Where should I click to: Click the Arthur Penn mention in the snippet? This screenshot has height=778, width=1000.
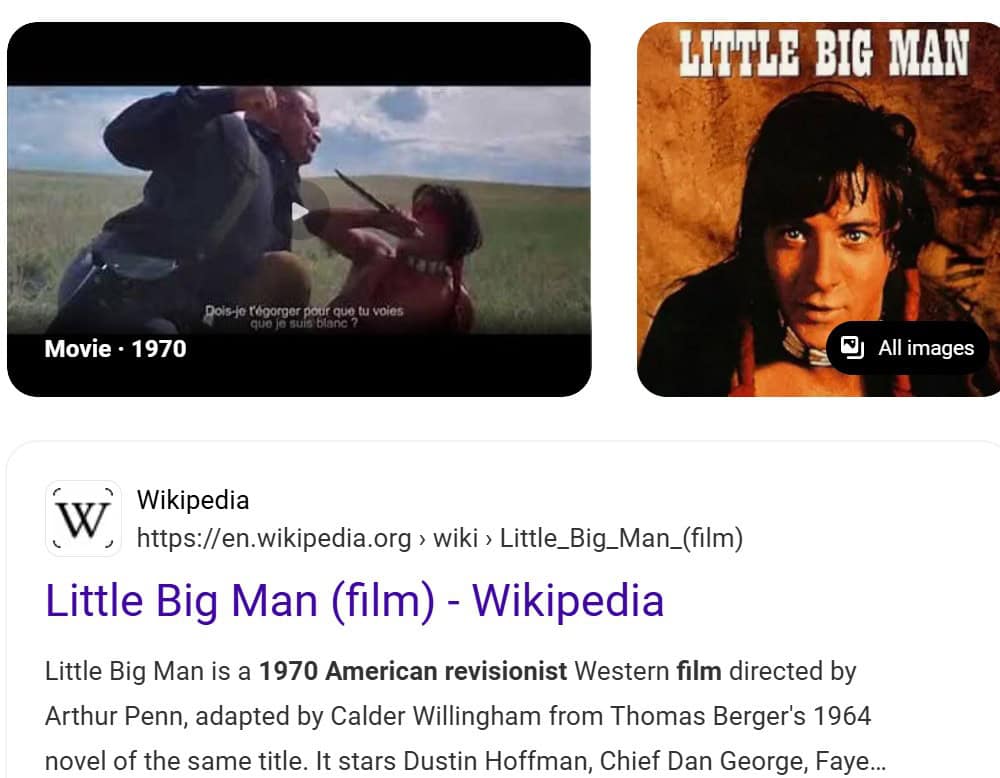(115, 716)
